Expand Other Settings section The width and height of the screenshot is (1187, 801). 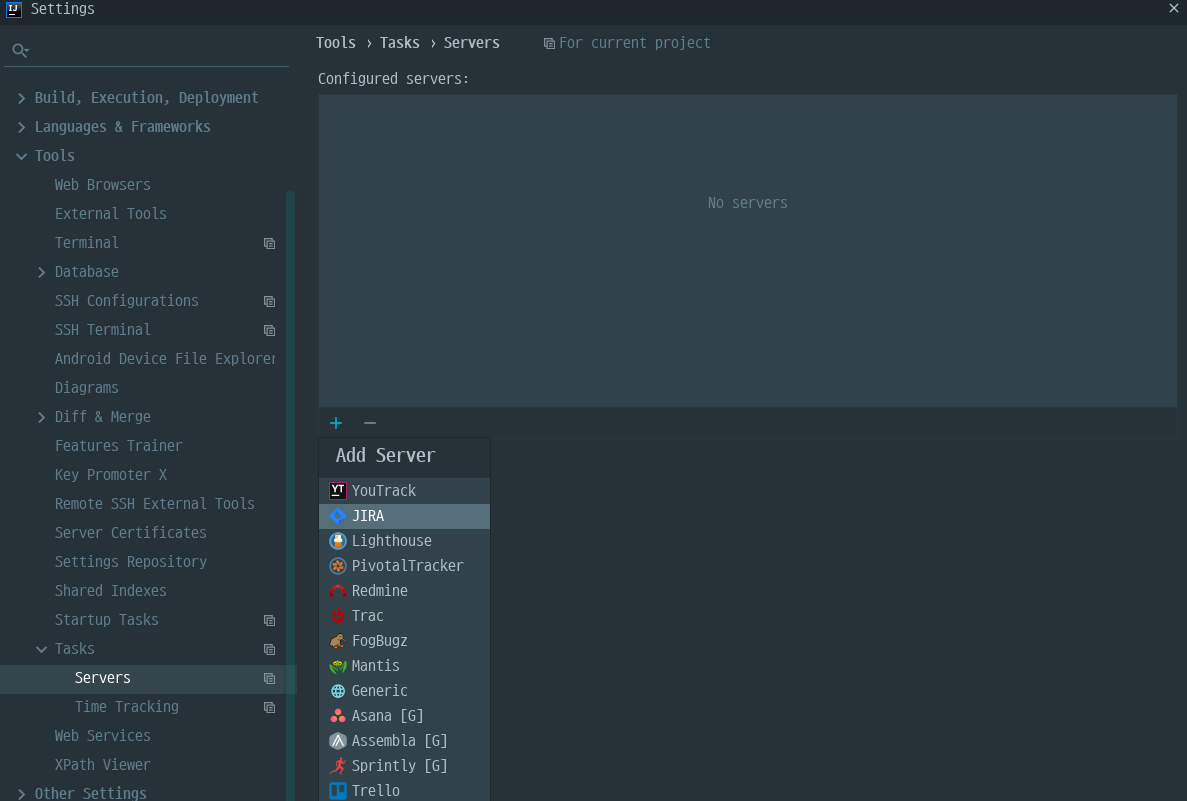(21, 793)
